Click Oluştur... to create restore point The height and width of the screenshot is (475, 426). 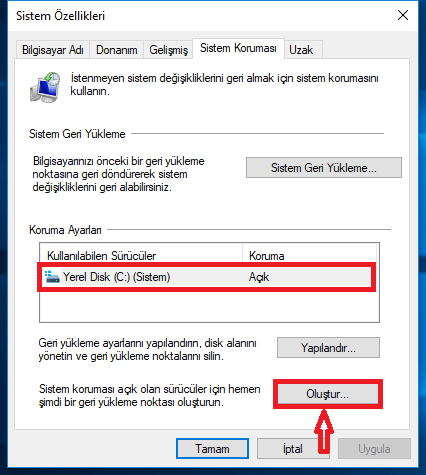tap(328, 394)
